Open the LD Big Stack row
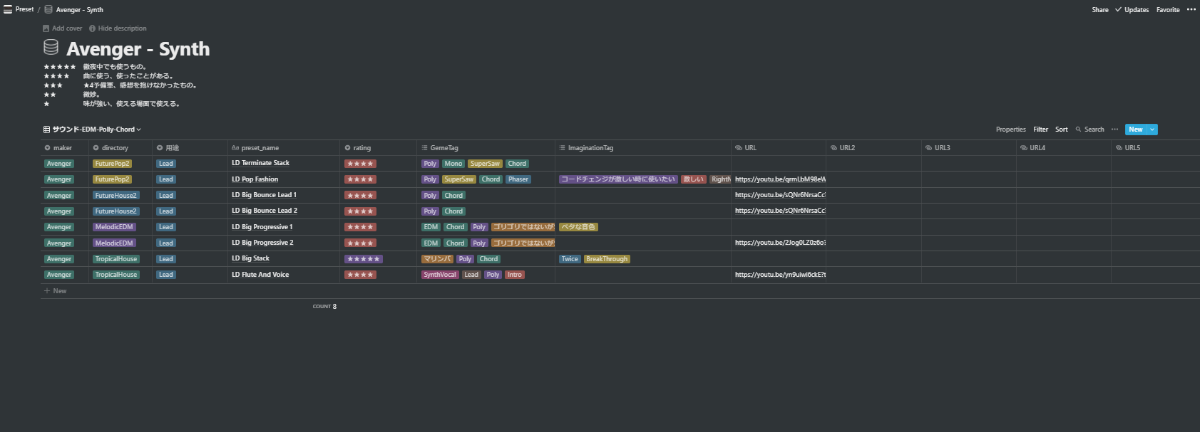This screenshot has height=432, width=1200. point(250,259)
